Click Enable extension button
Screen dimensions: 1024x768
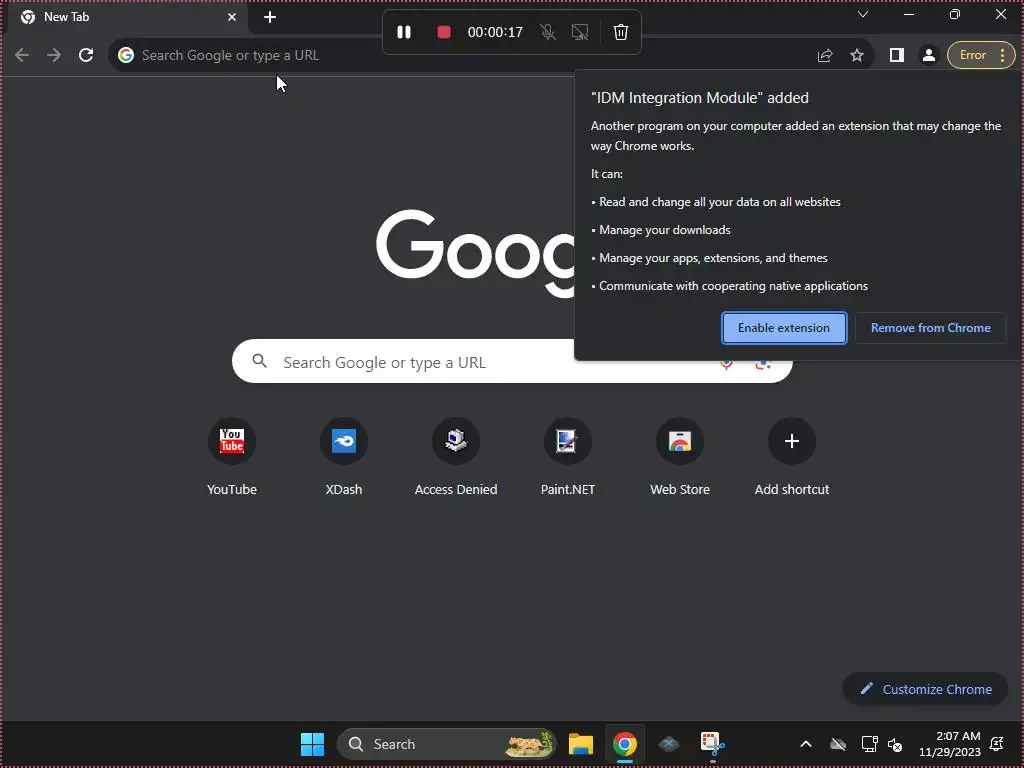(x=784, y=328)
